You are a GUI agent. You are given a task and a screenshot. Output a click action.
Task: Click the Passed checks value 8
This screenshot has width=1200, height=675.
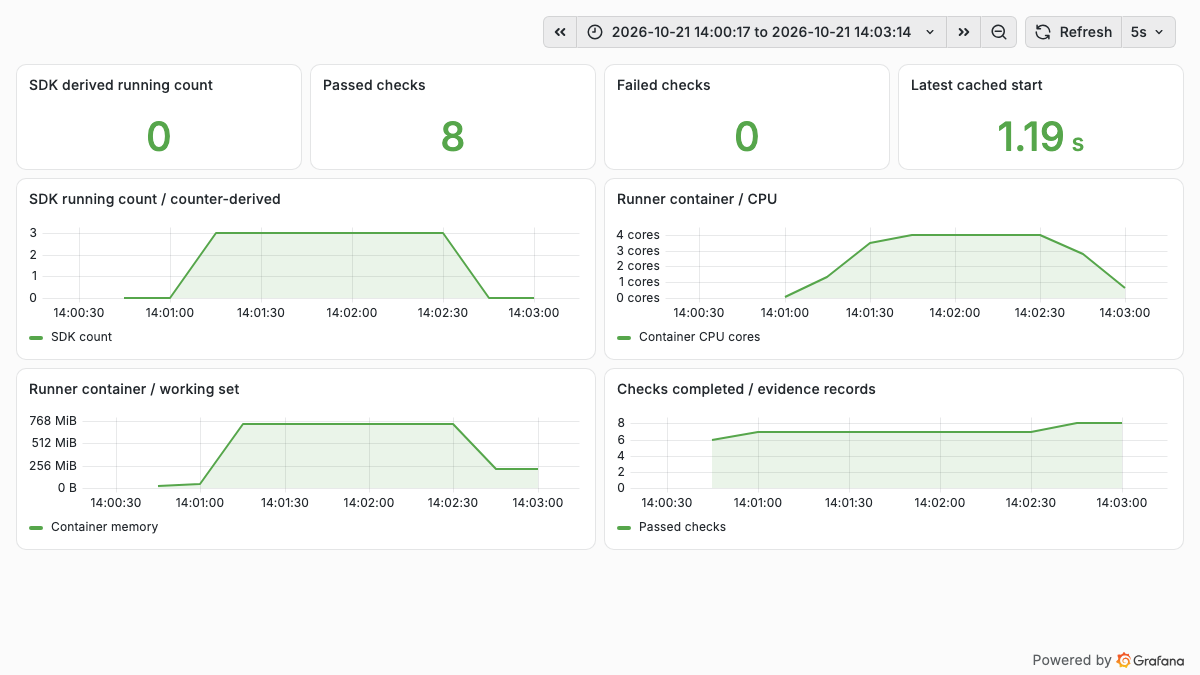(x=453, y=137)
